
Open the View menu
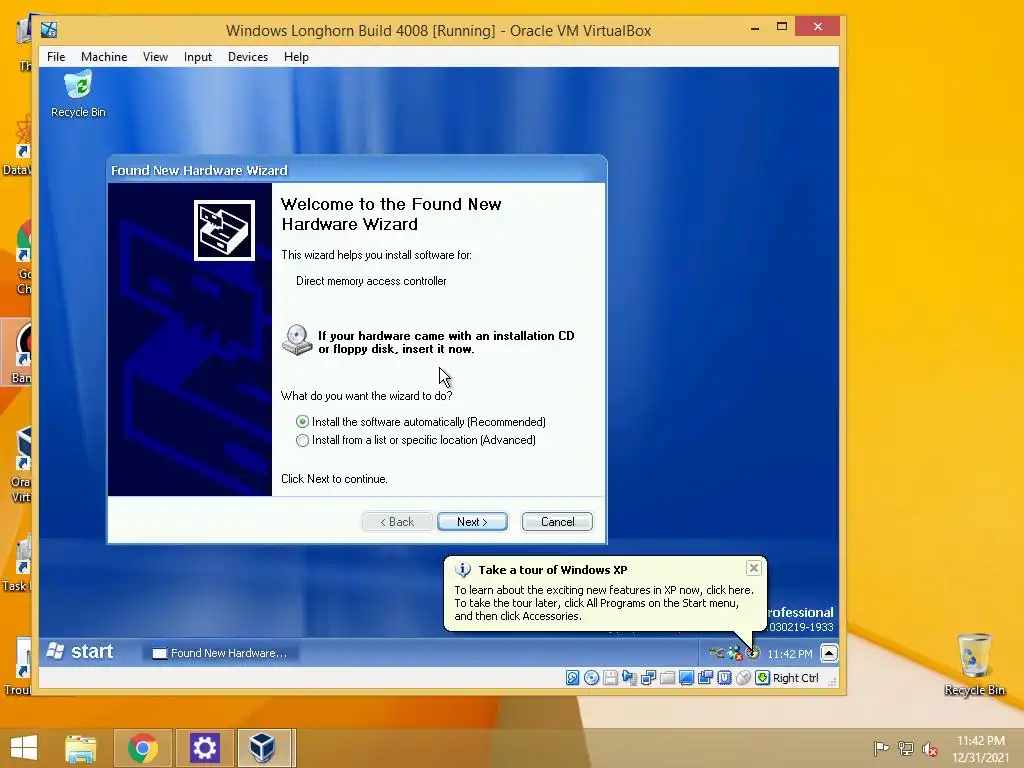coord(155,57)
